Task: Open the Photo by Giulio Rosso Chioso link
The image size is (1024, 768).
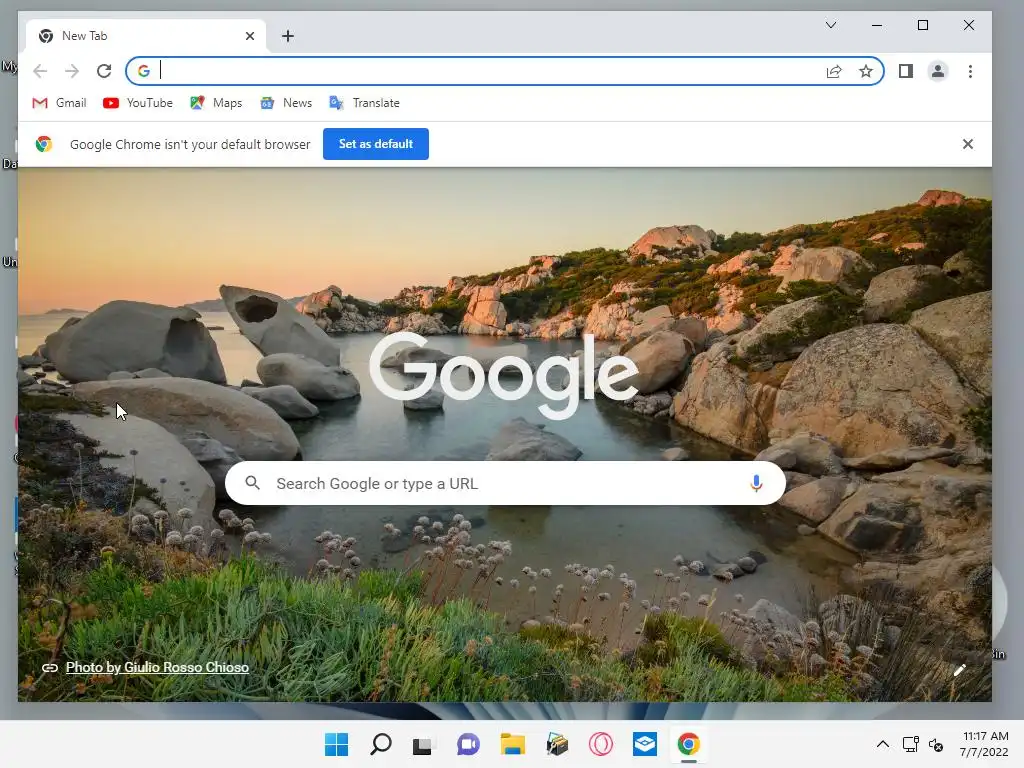Action: tap(157, 667)
